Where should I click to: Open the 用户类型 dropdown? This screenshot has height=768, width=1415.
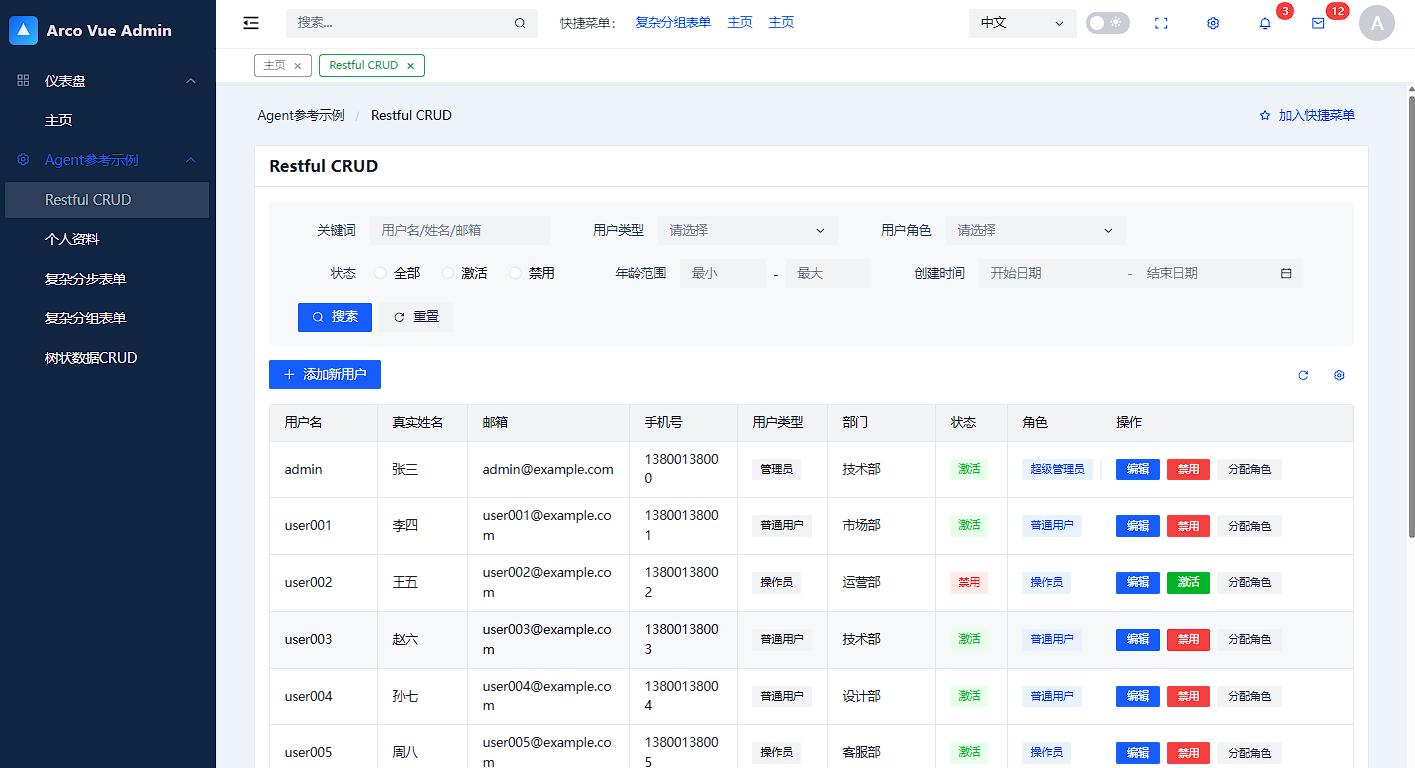747,230
